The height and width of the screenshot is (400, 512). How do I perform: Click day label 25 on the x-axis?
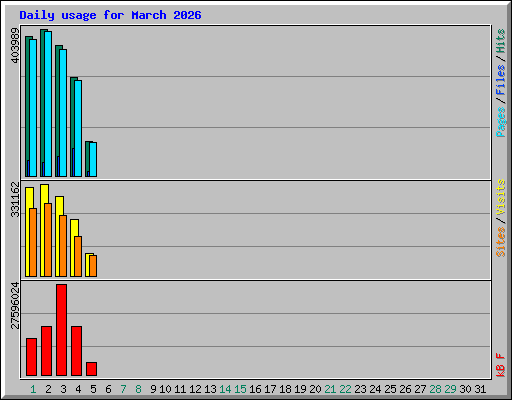(x=390, y=389)
